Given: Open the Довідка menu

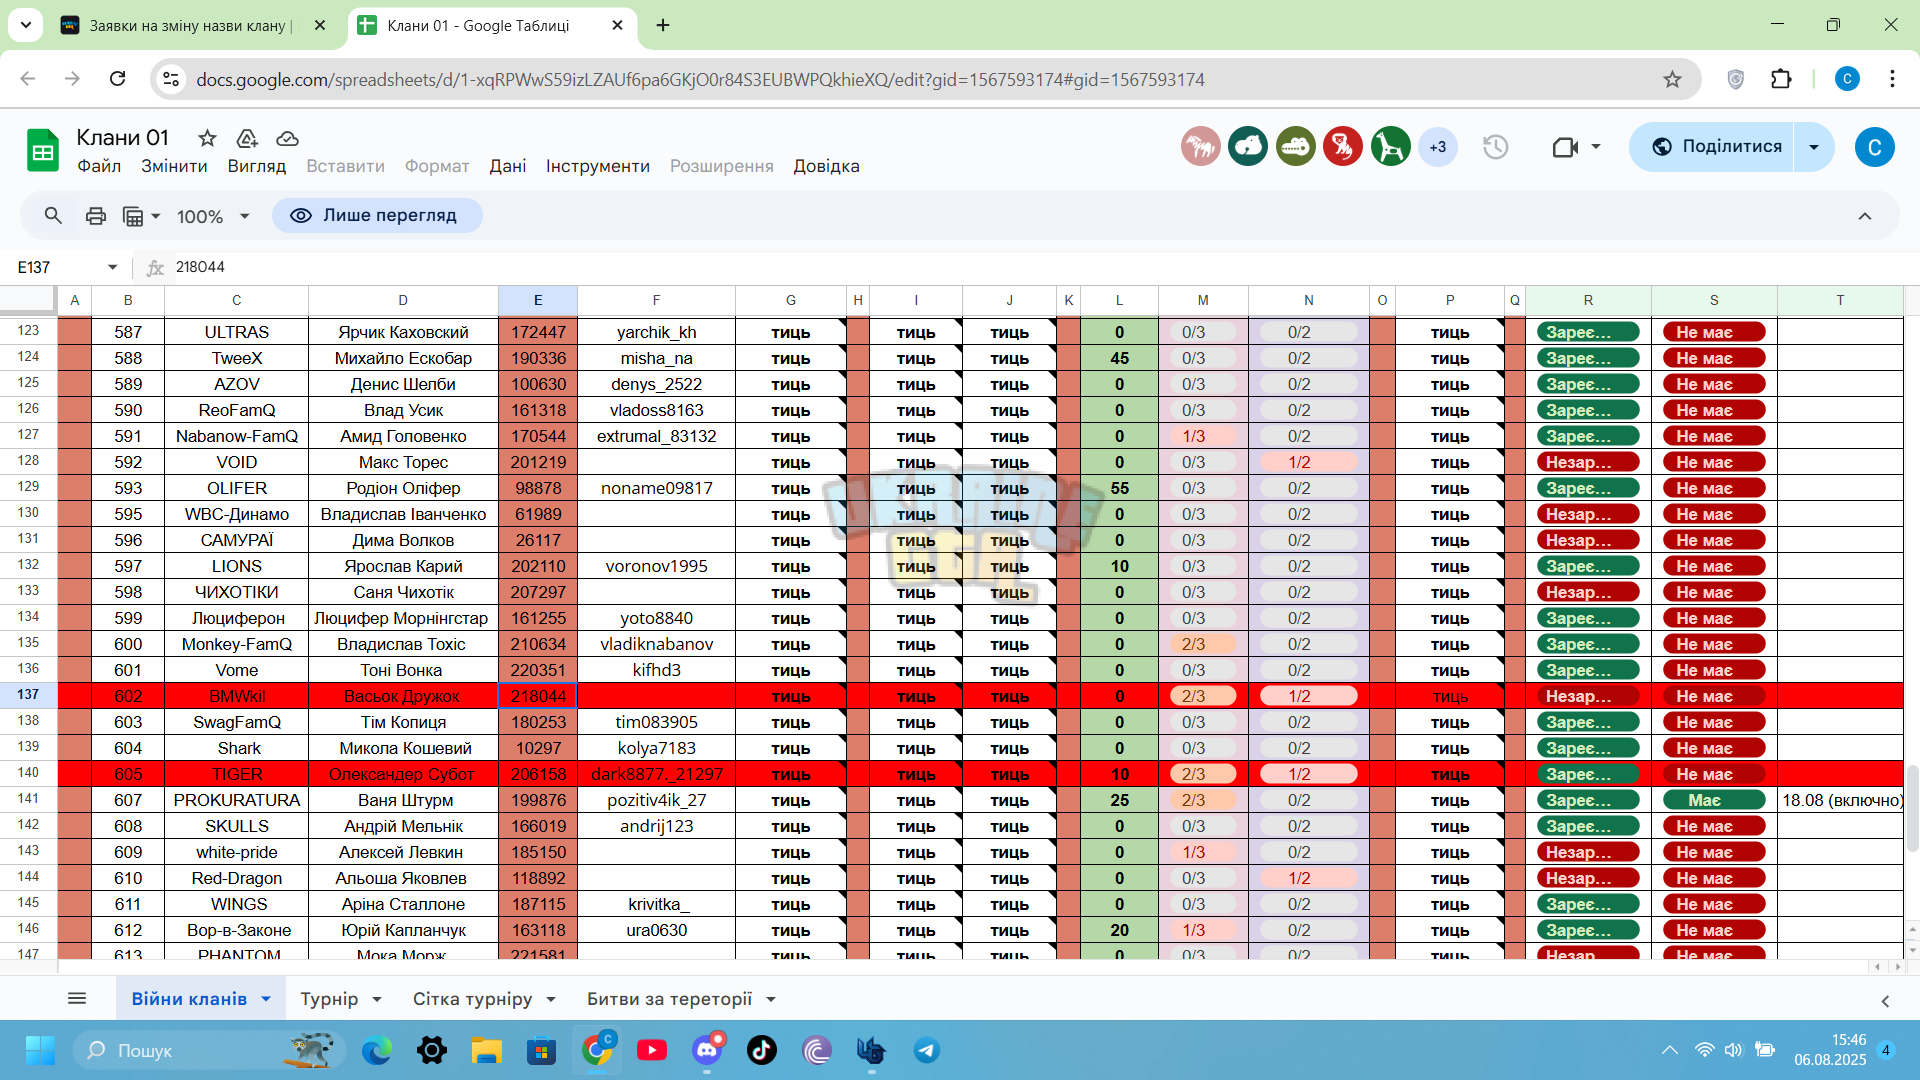Looking at the screenshot, I should tap(826, 166).
